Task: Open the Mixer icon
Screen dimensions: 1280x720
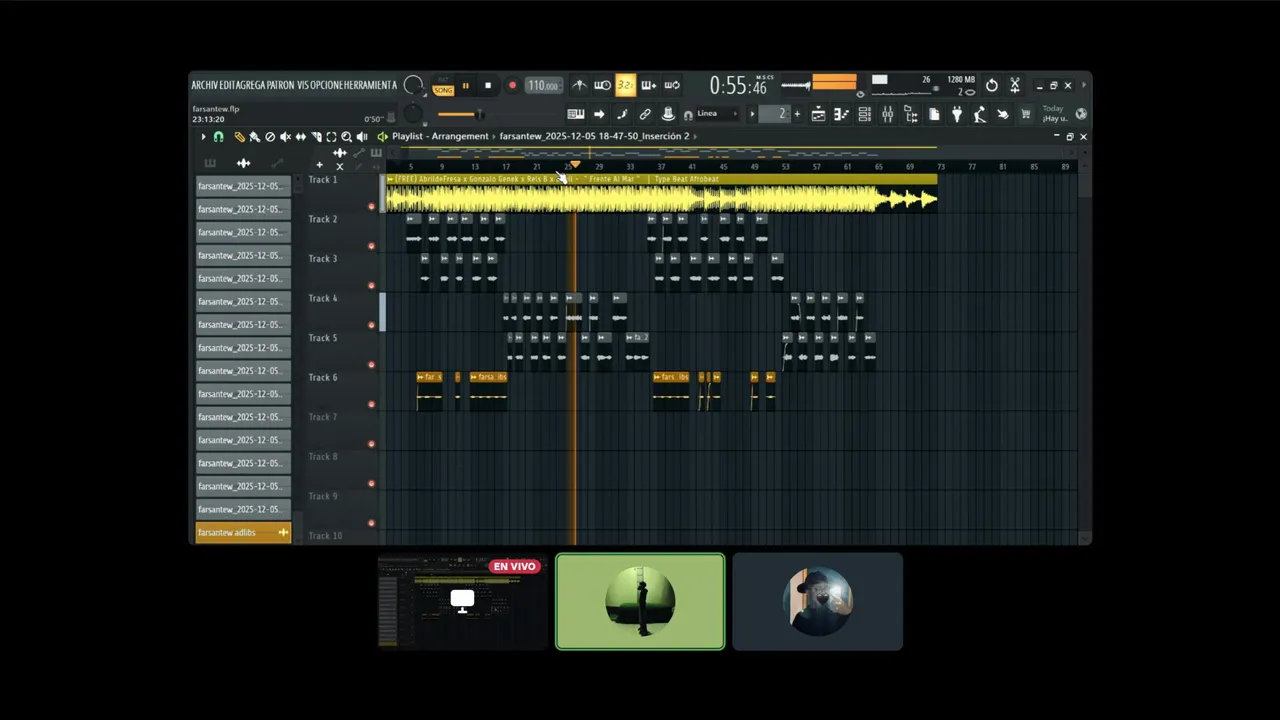Action: pos(887,114)
